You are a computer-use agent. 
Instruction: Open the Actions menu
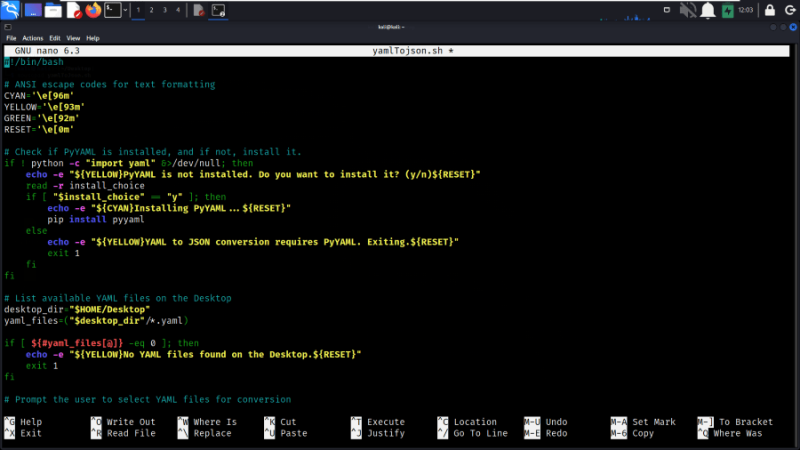pos(33,38)
